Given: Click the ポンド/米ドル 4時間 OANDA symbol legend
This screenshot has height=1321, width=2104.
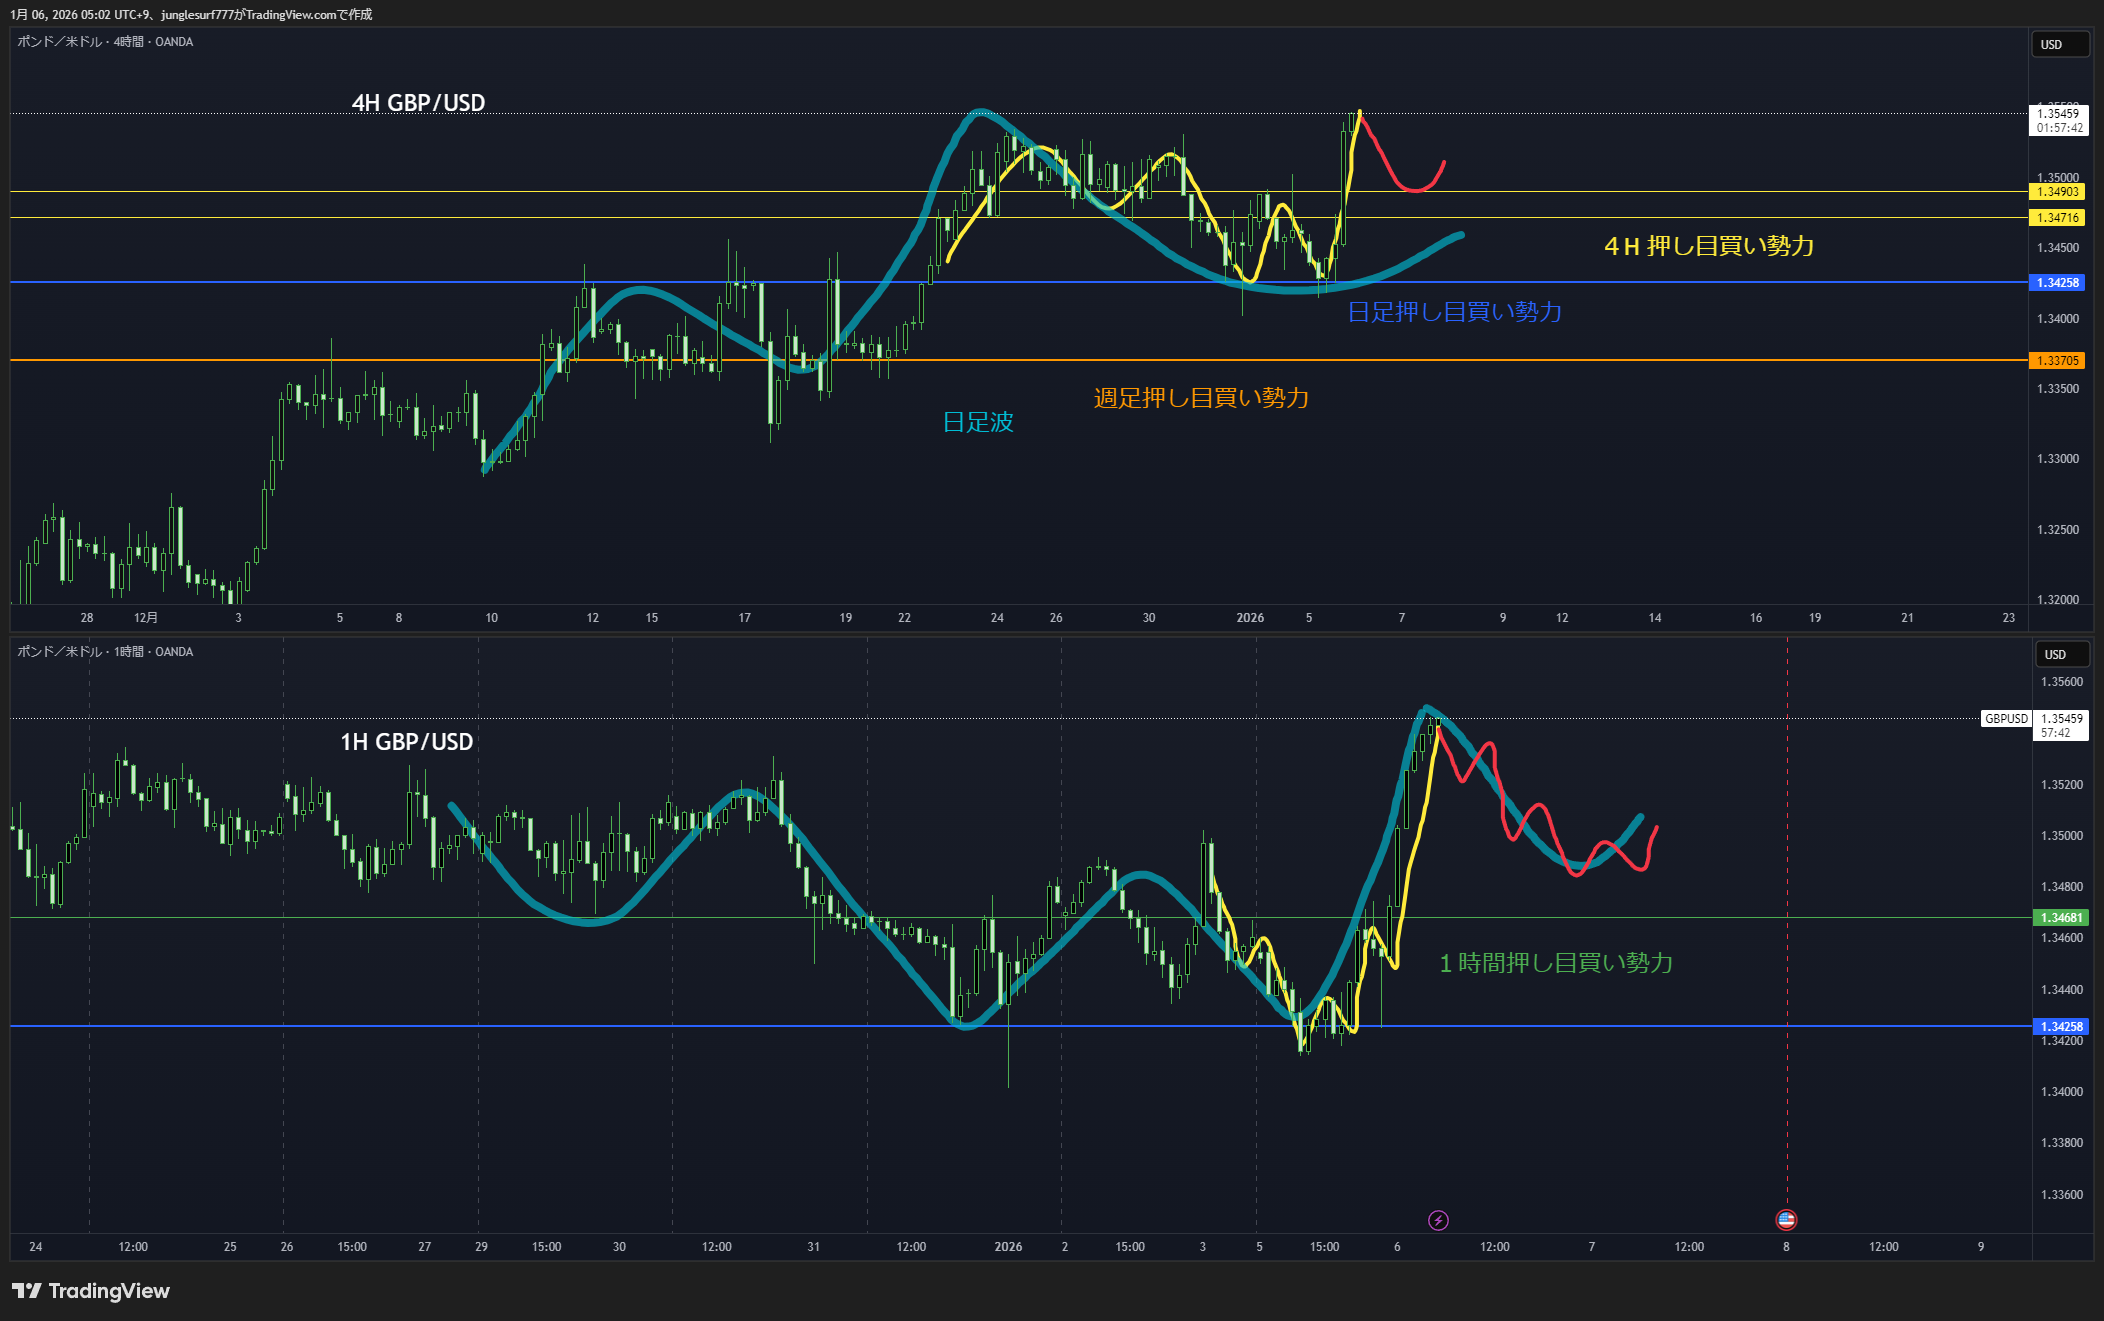Looking at the screenshot, I should click(105, 42).
